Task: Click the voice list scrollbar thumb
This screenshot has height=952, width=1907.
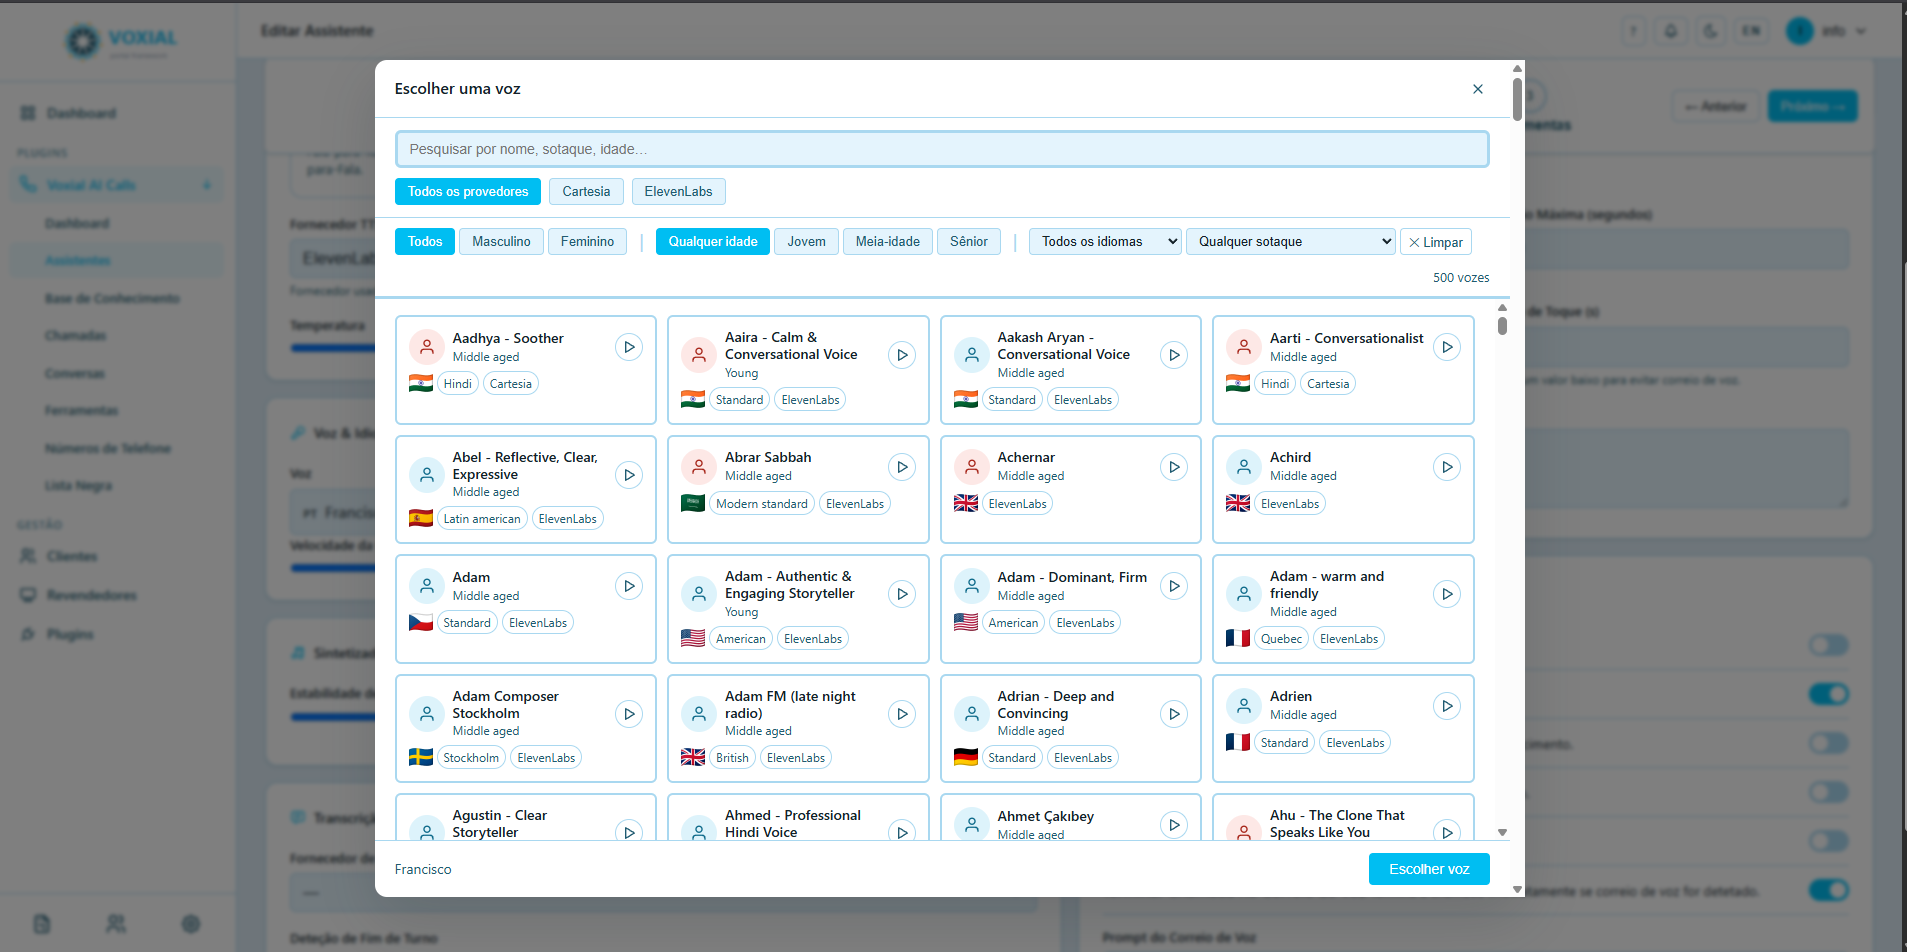Action: coord(1502,326)
